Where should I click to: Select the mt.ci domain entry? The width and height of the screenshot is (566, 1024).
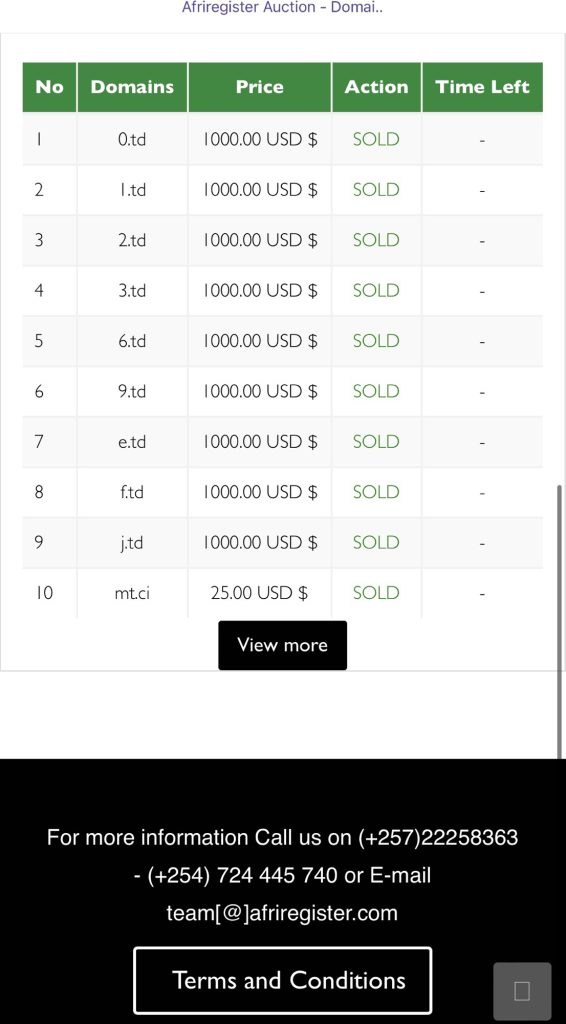[132, 593]
